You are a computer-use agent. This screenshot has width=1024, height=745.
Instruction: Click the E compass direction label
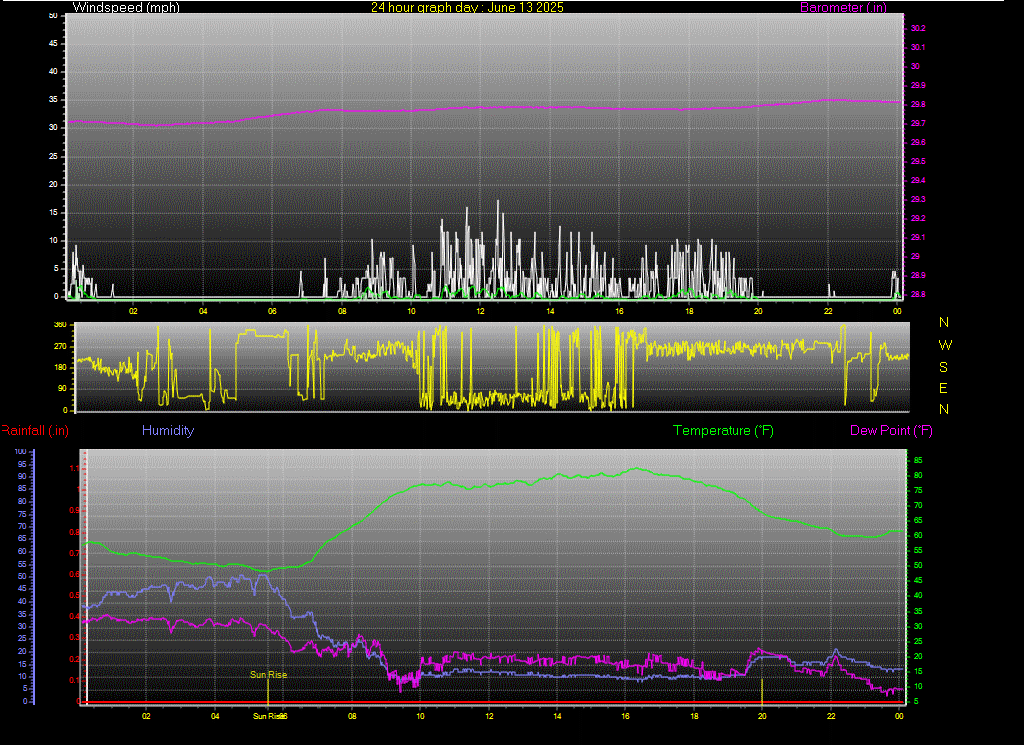[943, 388]
